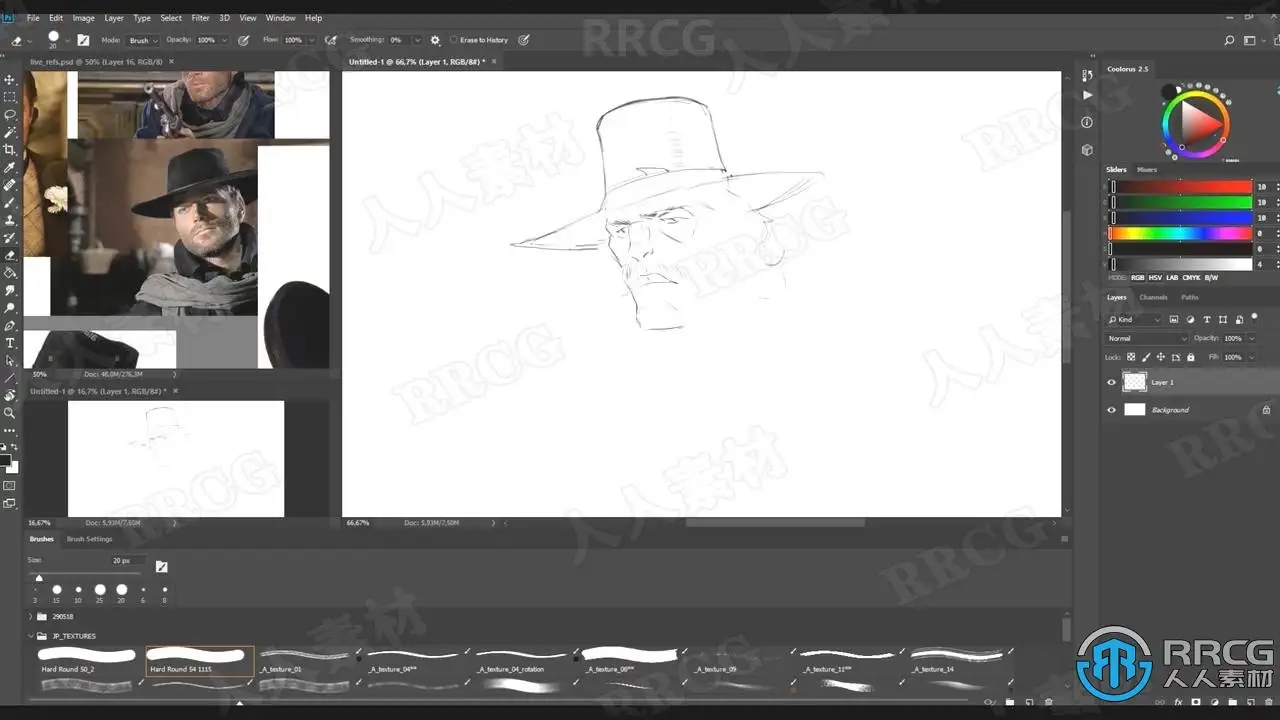Open brush settings panel icon in options bar
This screenshot has height=720, width=1280.
[x=83, y=40]
